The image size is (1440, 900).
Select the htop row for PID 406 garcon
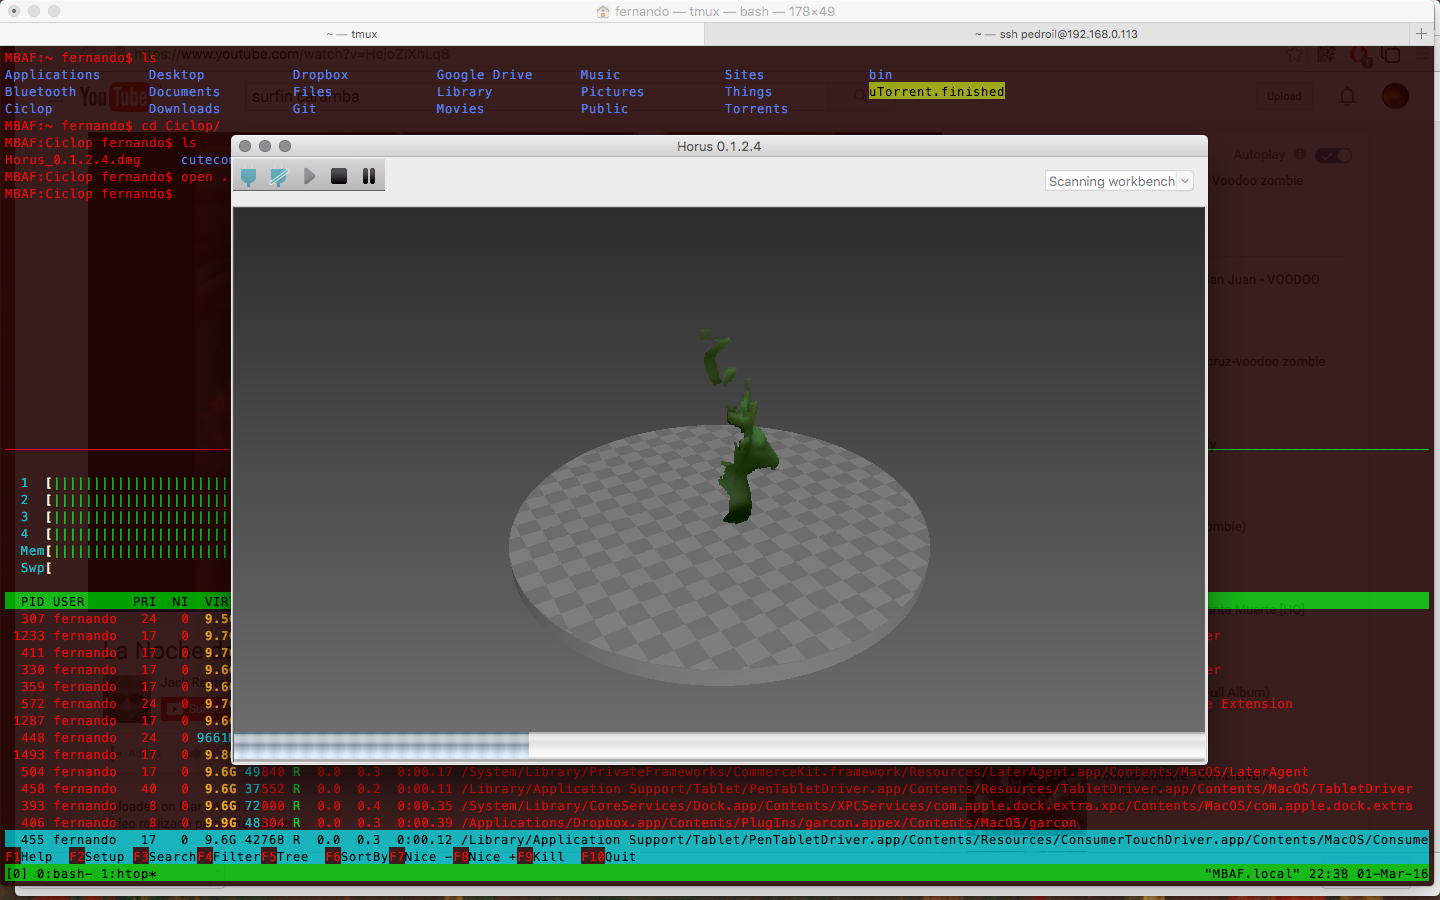[x=717, y=823]
